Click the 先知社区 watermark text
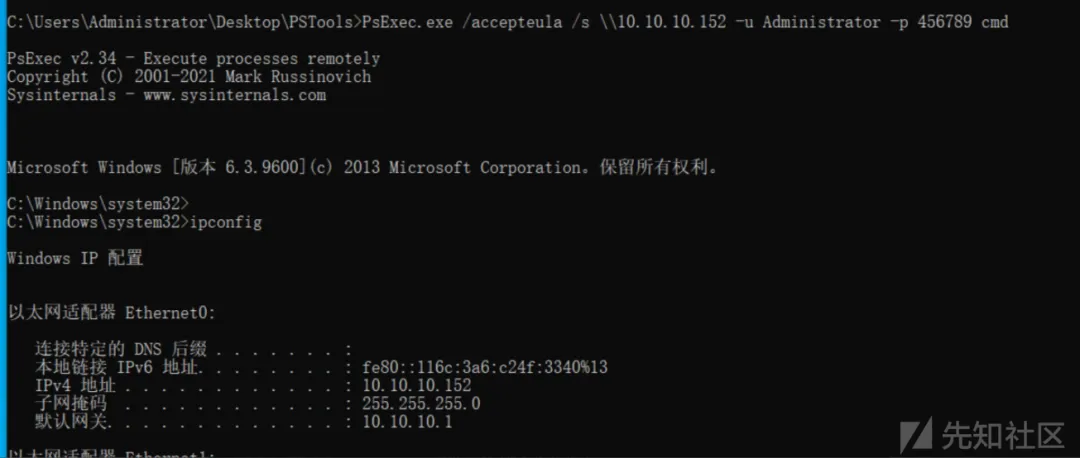1080x458 pixels. (x=1002, y=435)
